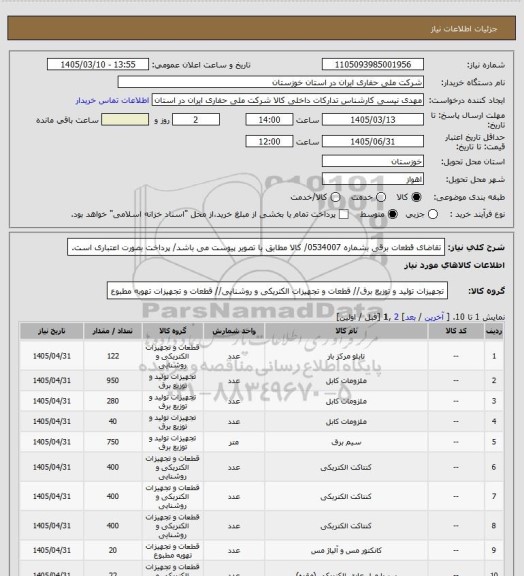Click the unit متر in row 5

234,442
